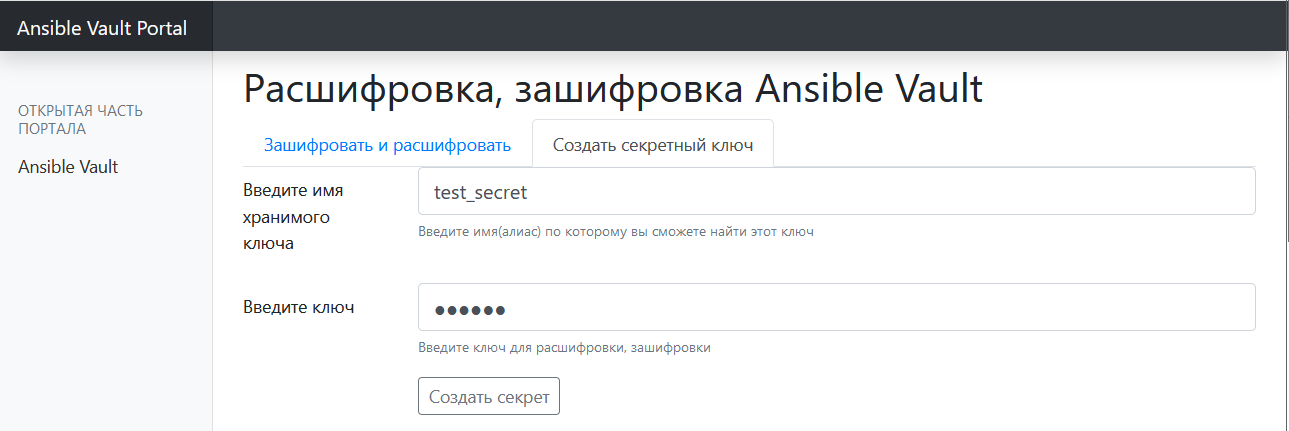The image size is (1289, 431).
Task: Open Ansible Vault in the left sidebar
Action: [68, 167]
